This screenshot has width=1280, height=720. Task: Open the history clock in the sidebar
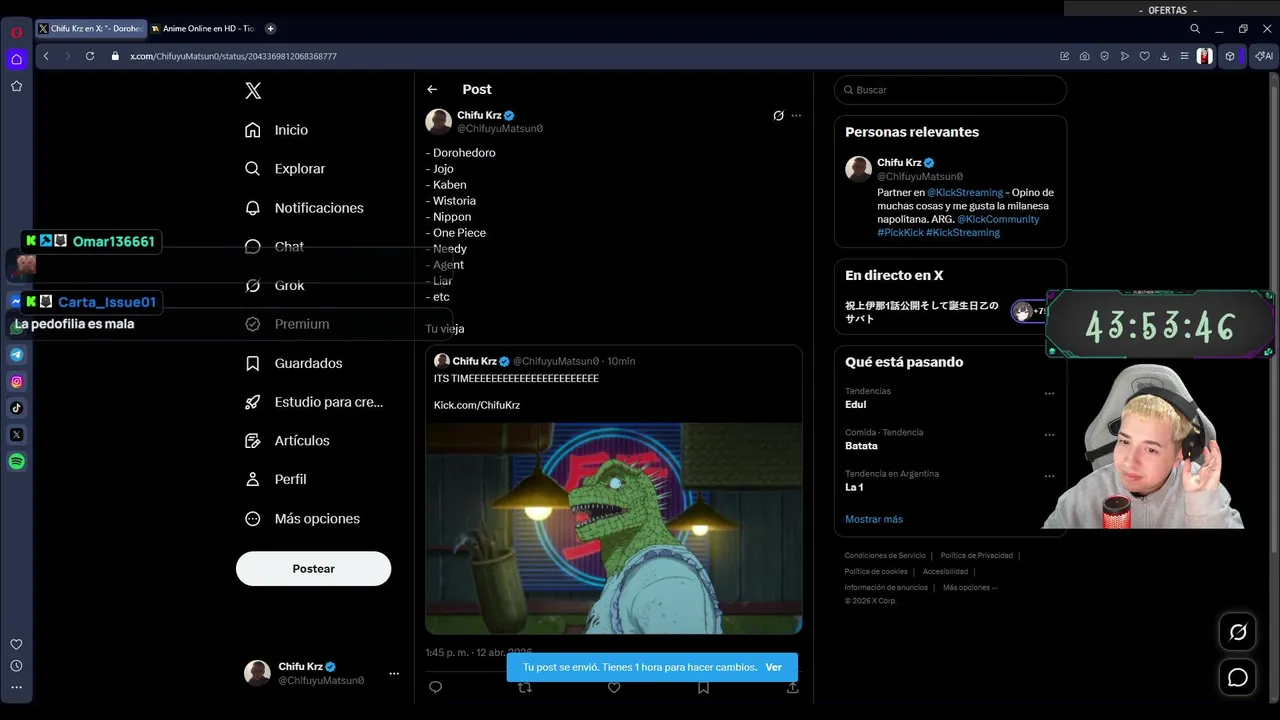(16, 666)
